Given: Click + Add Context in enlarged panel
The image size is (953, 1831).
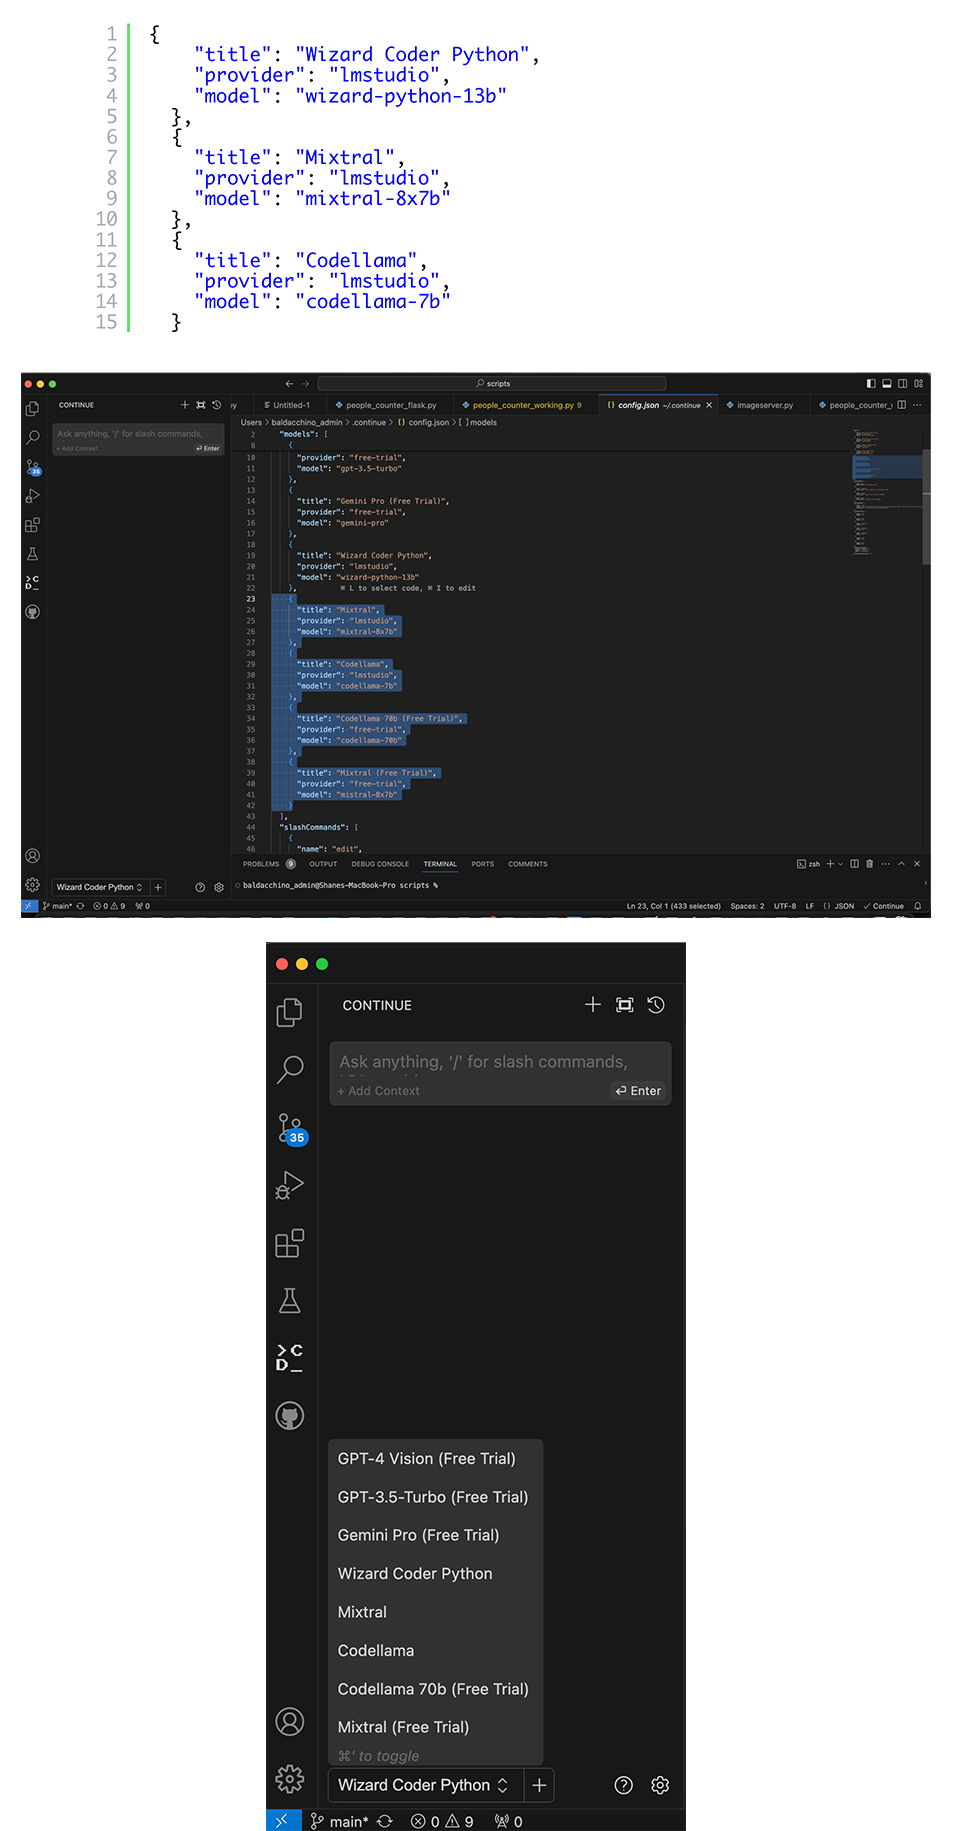Looking at the screenshot, I should click(378, 1091).
